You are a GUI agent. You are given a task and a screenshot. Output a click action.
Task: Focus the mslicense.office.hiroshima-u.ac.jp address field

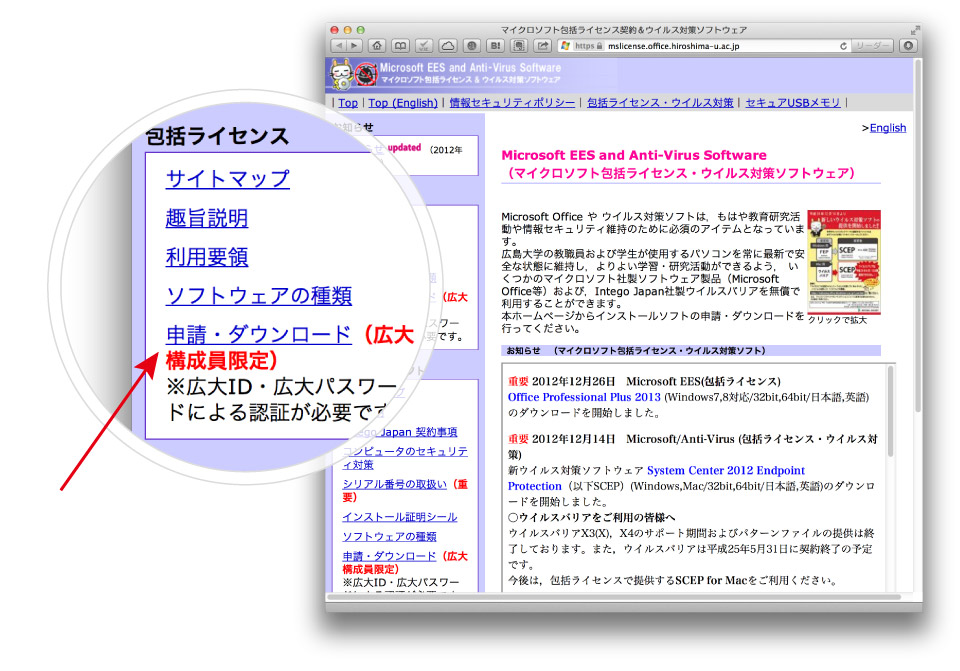coord(704,46)
